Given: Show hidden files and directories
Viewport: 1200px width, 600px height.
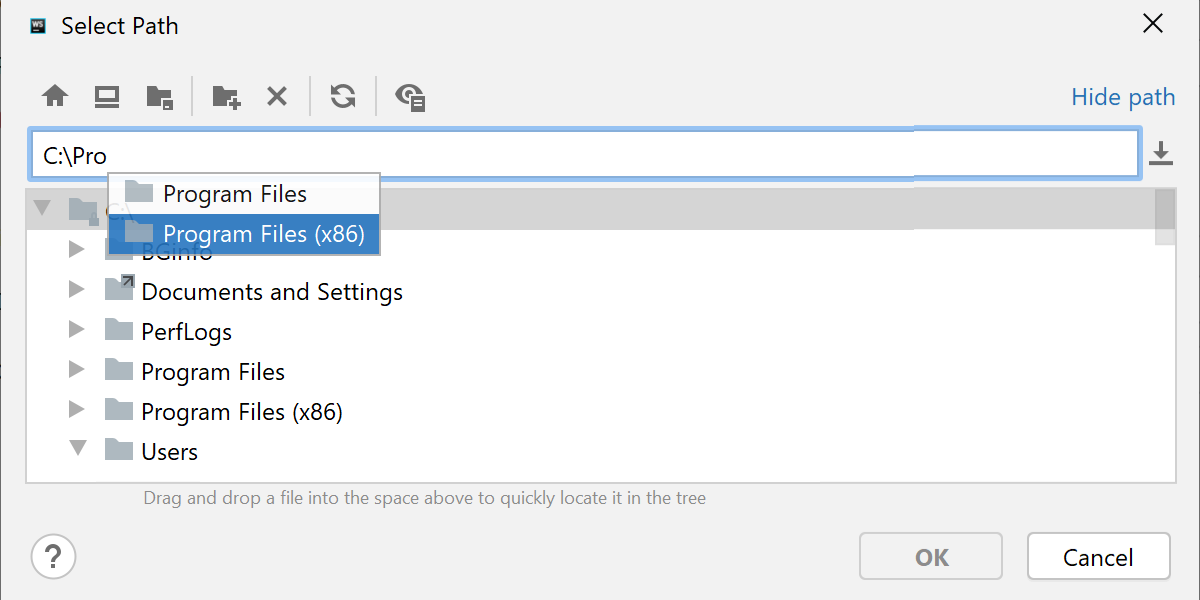Looking at the screenshot, I should [410, 96].
